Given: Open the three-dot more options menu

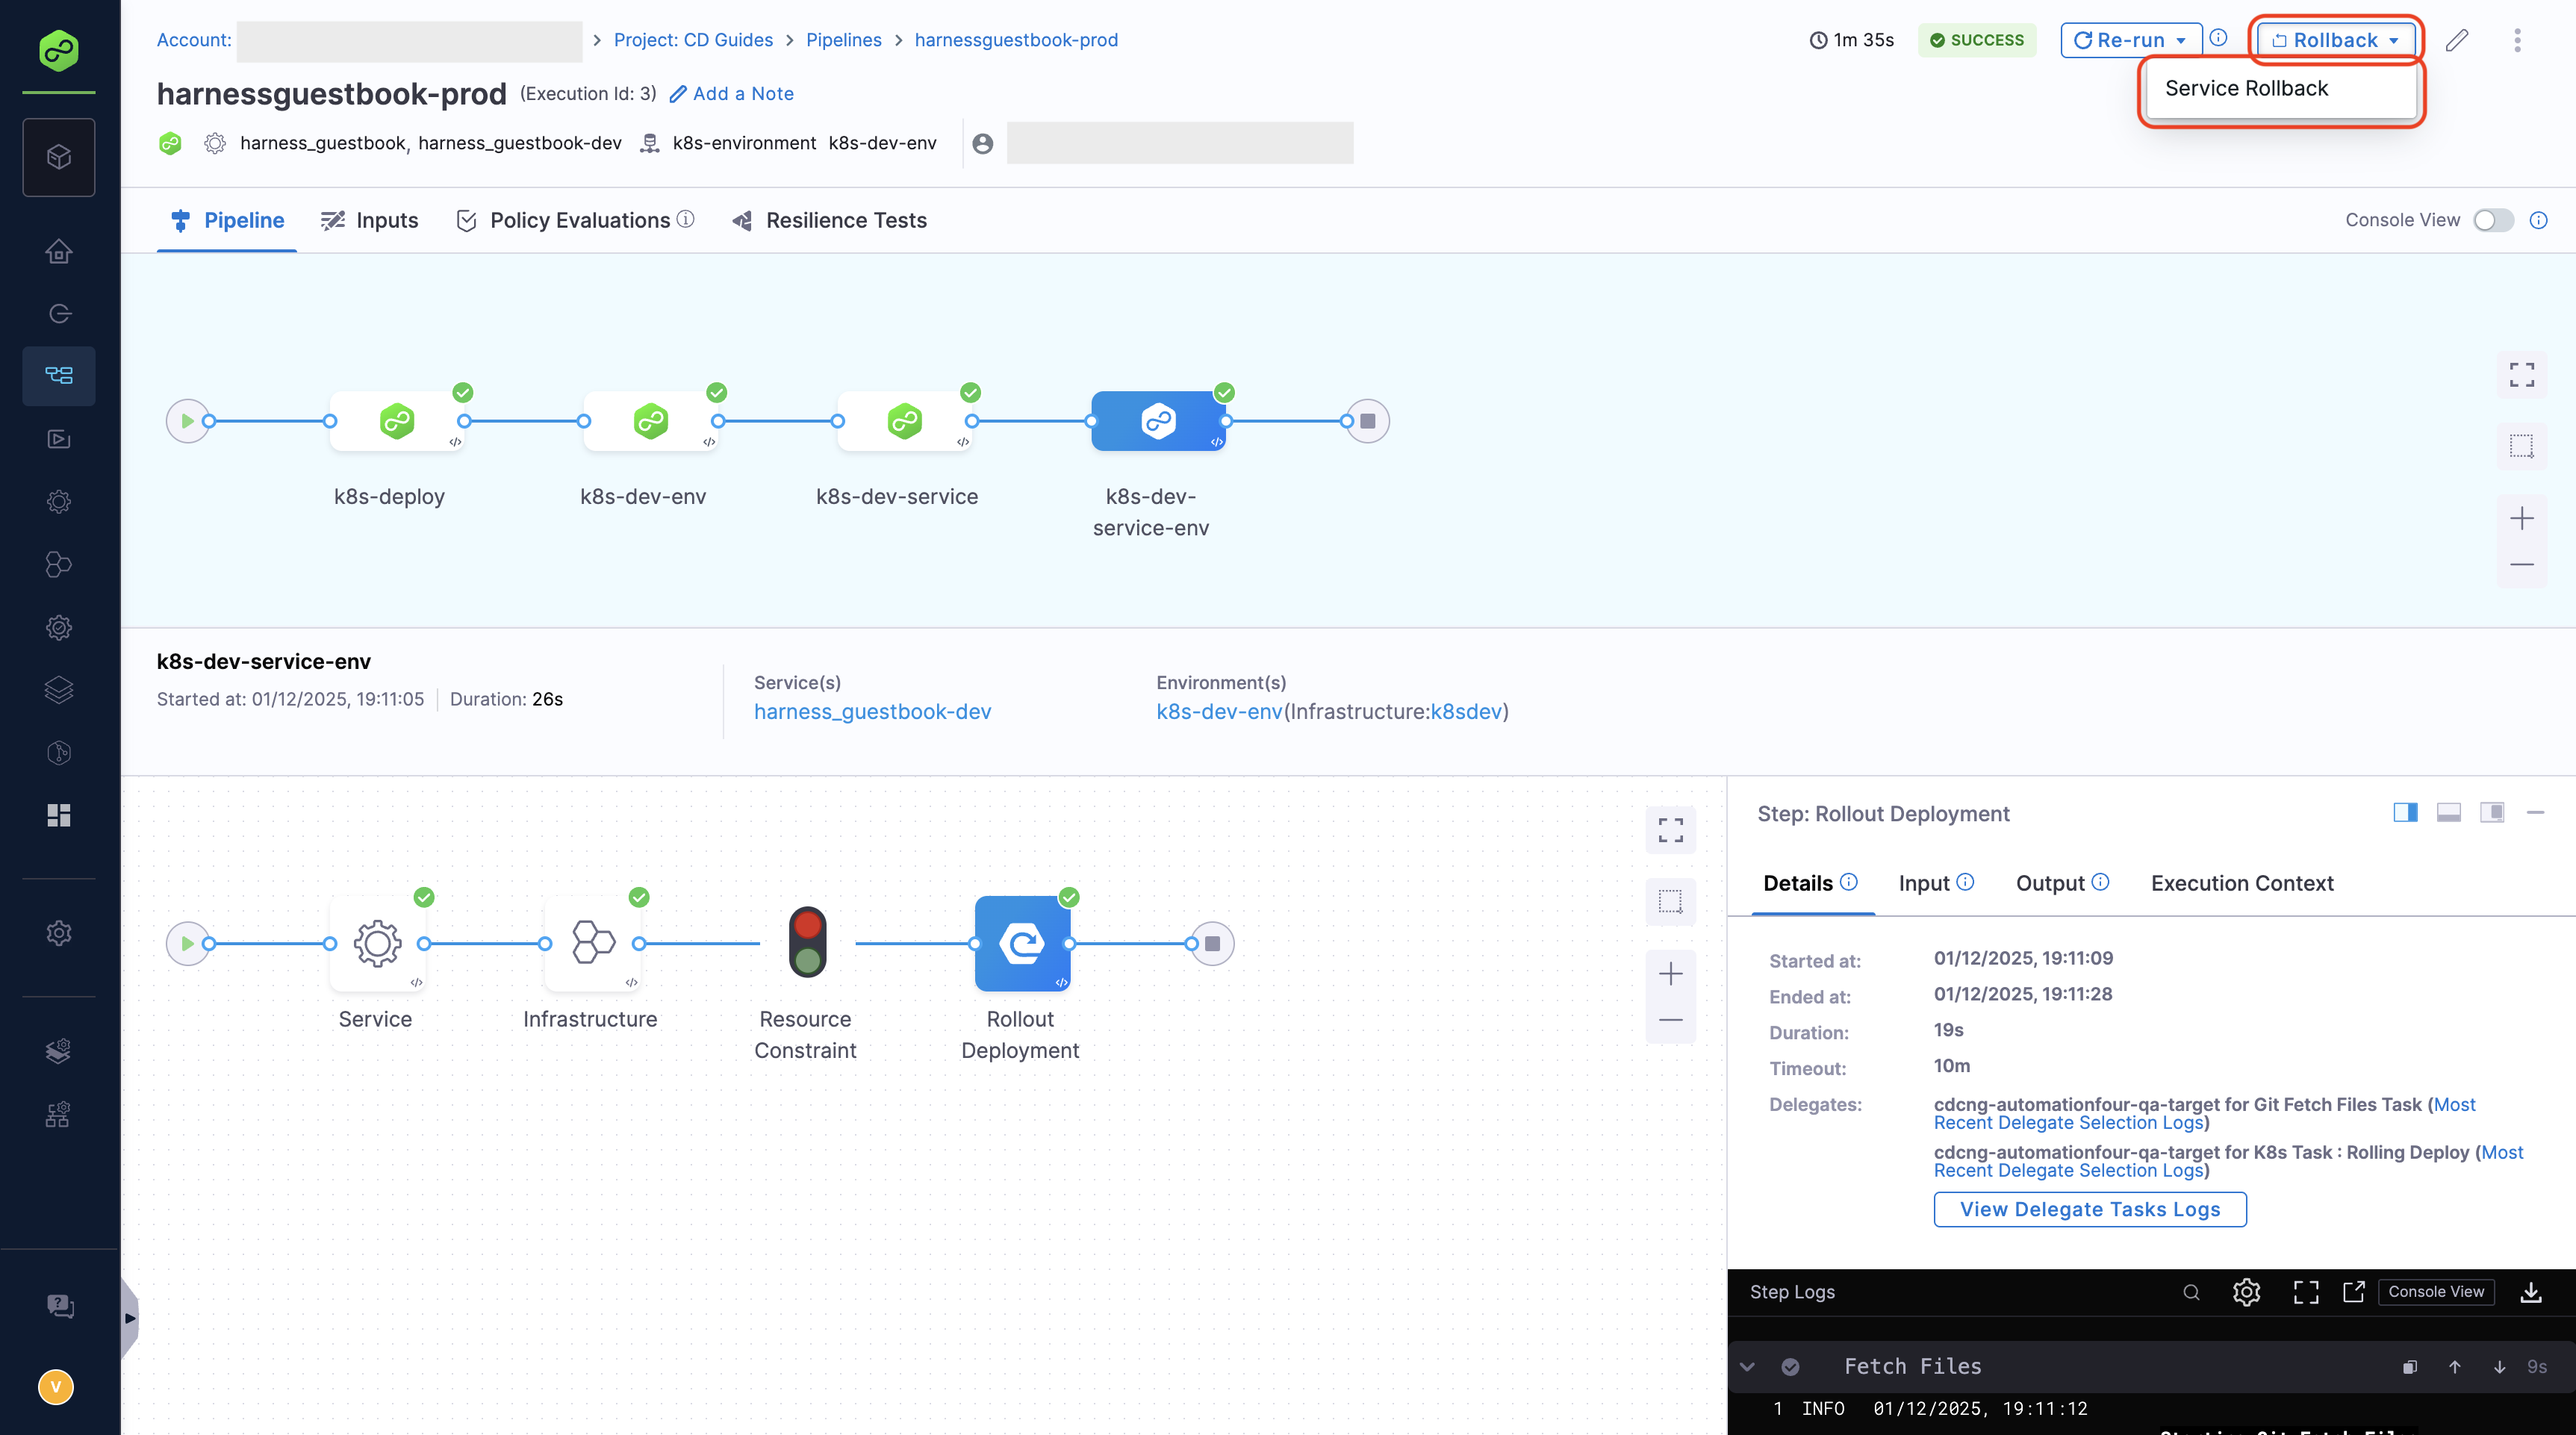Looking at the screenshot, I should tap(2517, 40).
